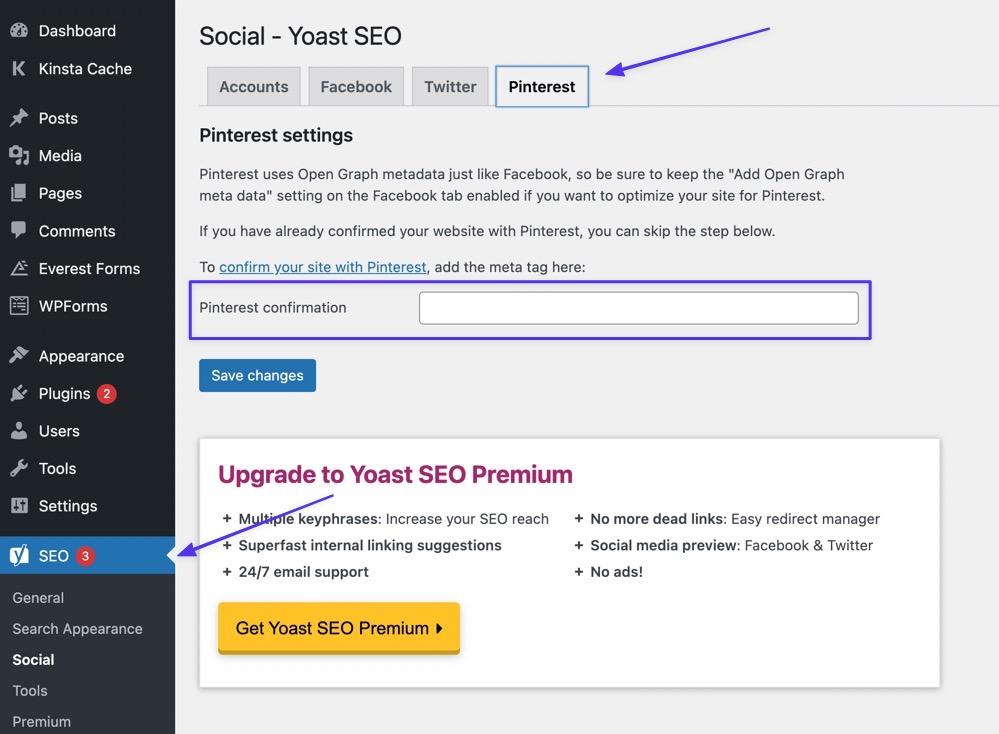Select the Posts pushpin icon
The image size is (999, 734).
click(x=20, y=118)
